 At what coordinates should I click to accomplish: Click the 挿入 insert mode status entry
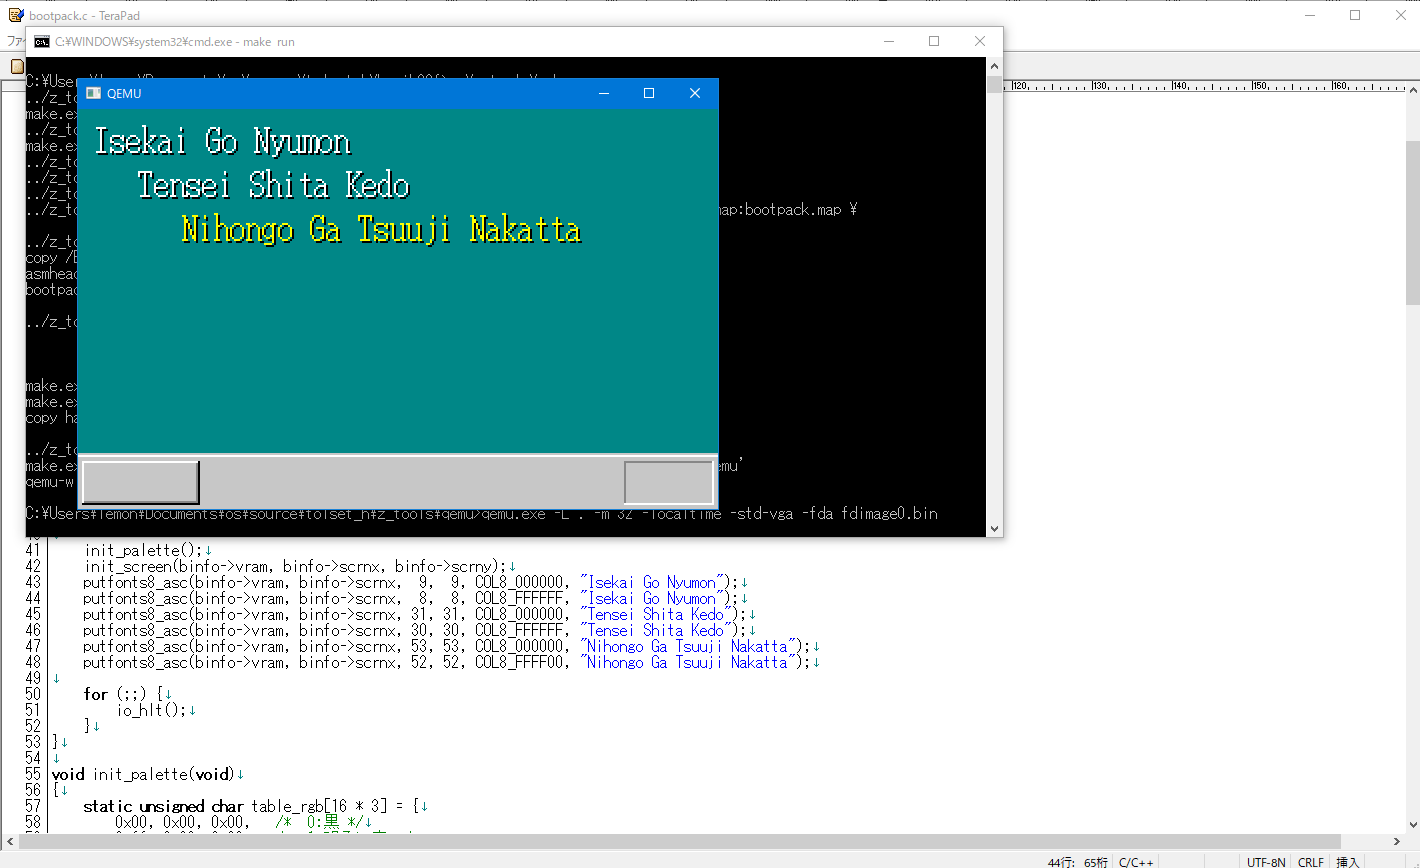coord(1347,861)
